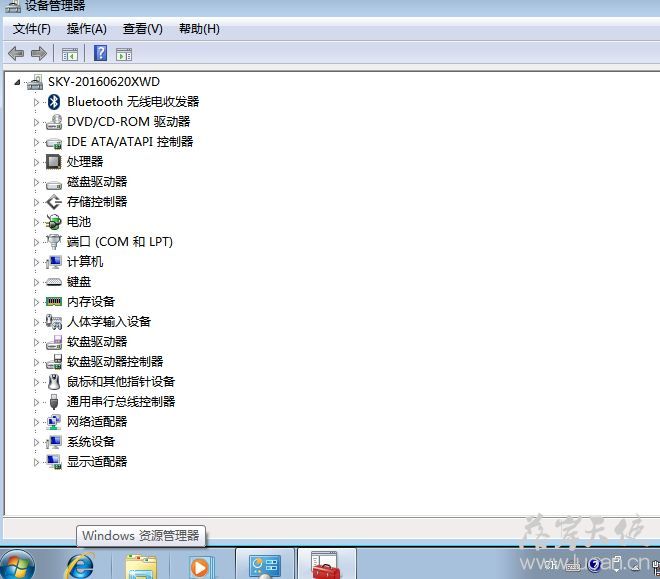660x579 pixels.
Task: Click the network adapters icon
Action: pos(54,422)
